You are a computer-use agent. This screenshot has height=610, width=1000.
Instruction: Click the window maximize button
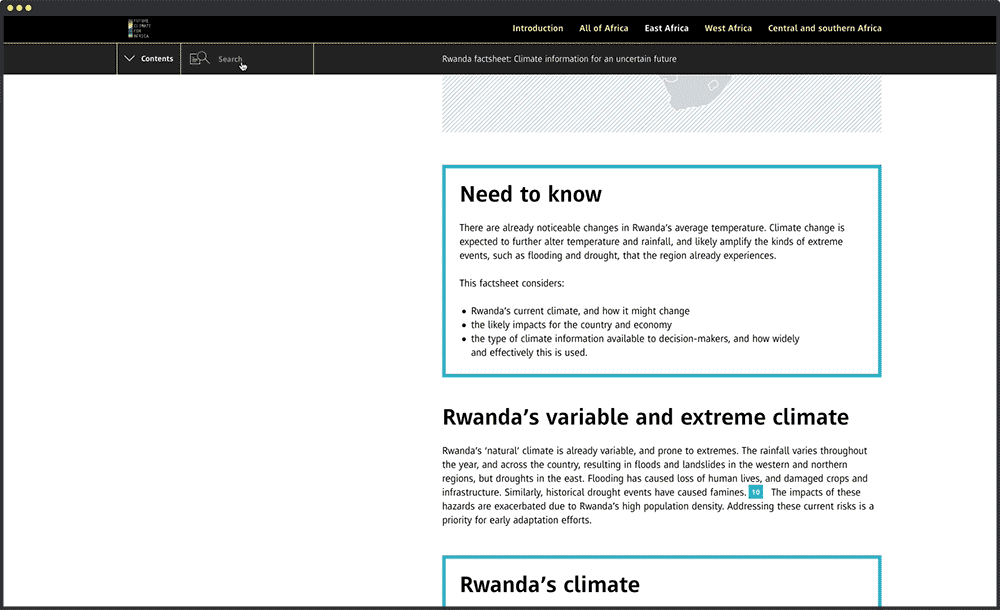(29, 7)
